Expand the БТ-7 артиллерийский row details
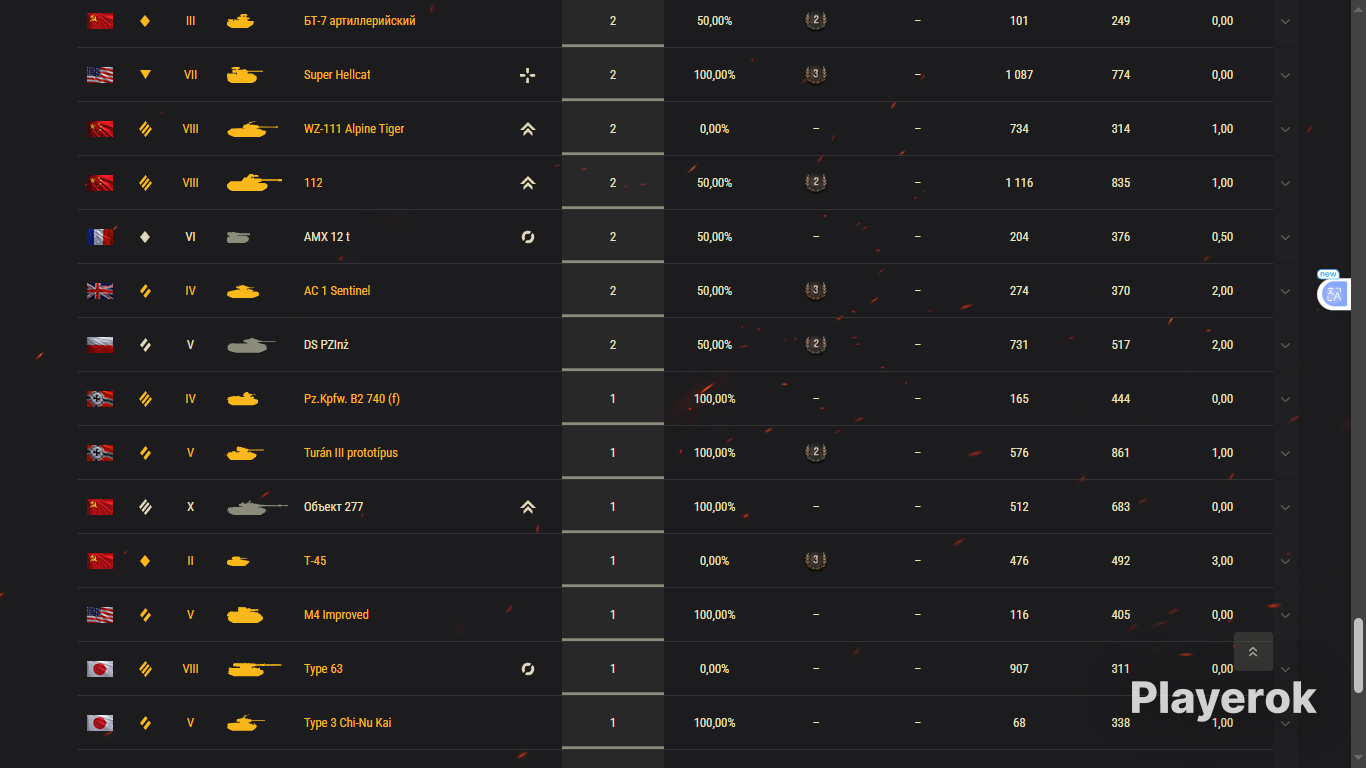The width and height of the screenshot is (1366, 768). point(1286,21)
